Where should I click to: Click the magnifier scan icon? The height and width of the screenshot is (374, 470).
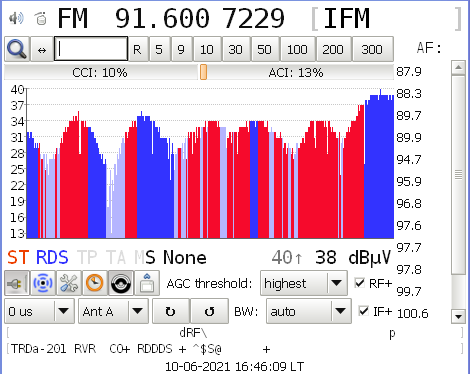17,49
